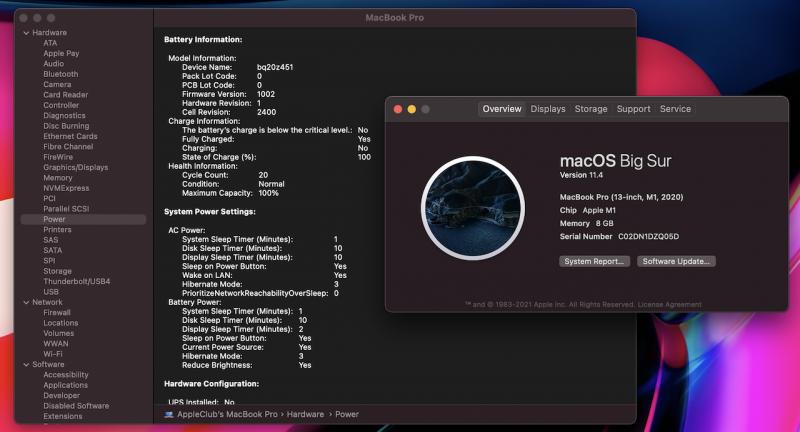
Task: Select Parallel SCSI in the sidebar
Action: 66,209
